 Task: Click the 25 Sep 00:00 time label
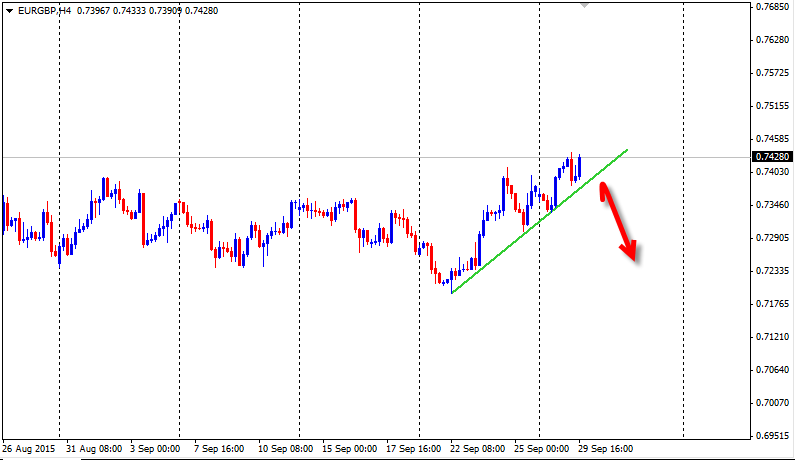point(542,449)
